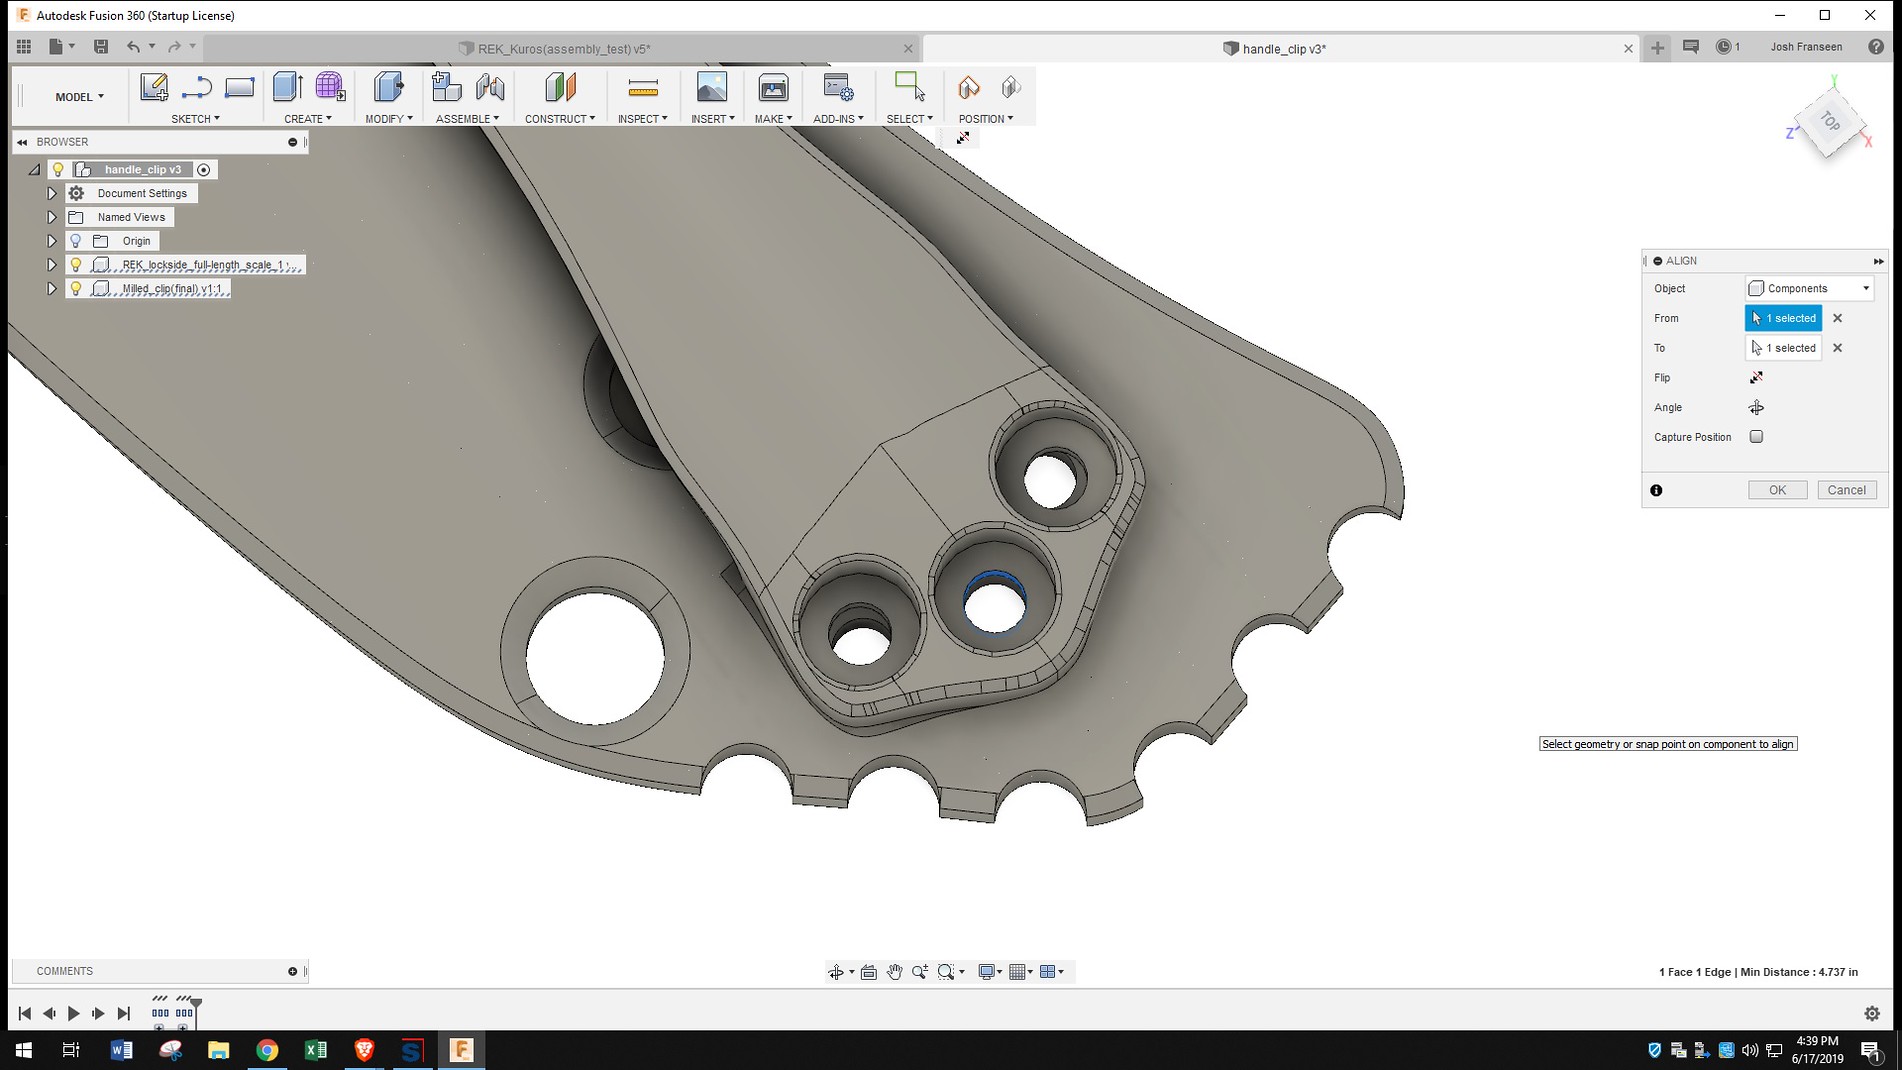Expand the Named Views folder

tap(52, 216)
